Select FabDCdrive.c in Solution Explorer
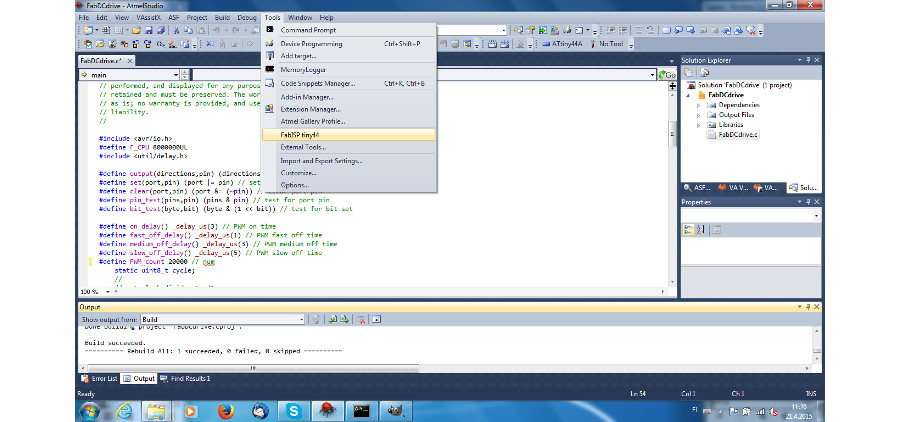The image size is (900, 422). [x=734, y=134]
